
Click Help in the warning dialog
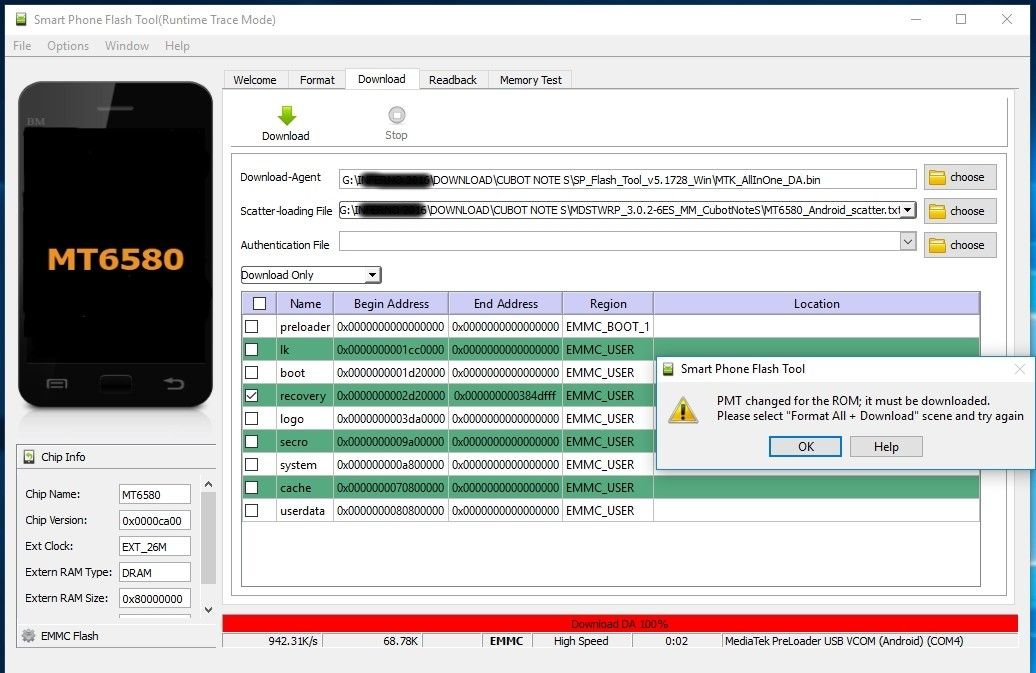pos(886,446)
